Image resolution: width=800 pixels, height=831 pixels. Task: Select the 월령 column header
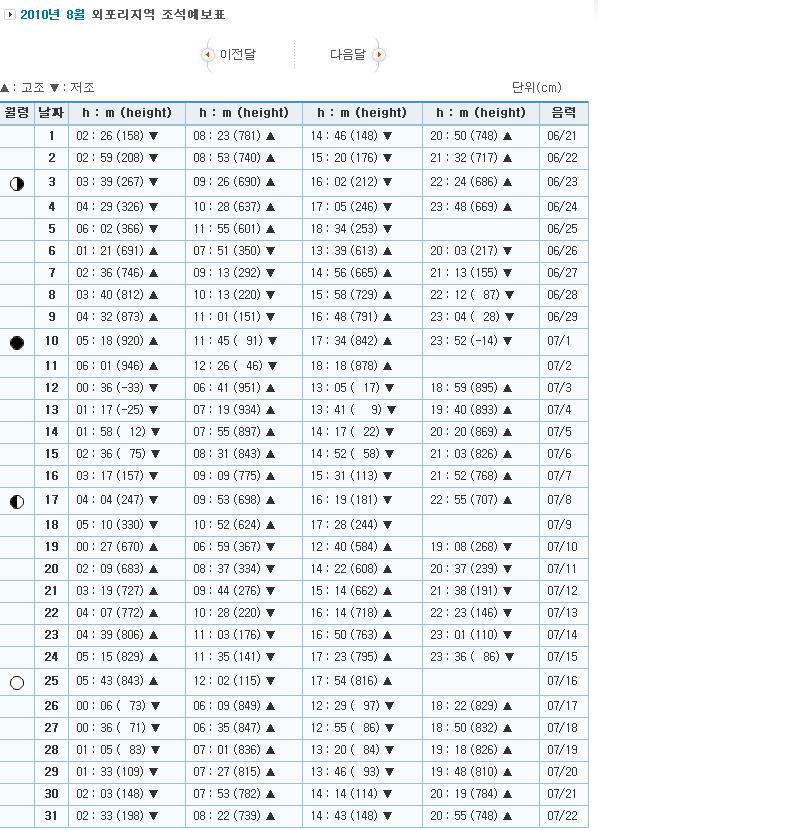tap(17, 113)
